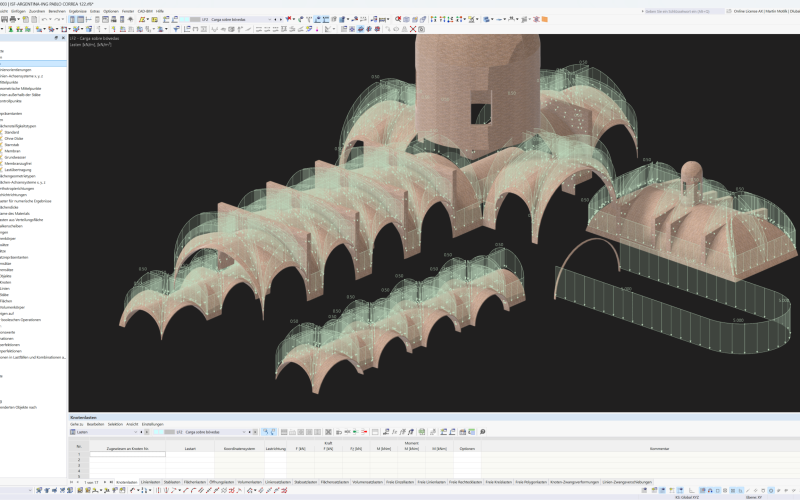800x500 pixels.
Task: Click the red row-delete icon in table toolbar
Action: click(x=364, y=432)
